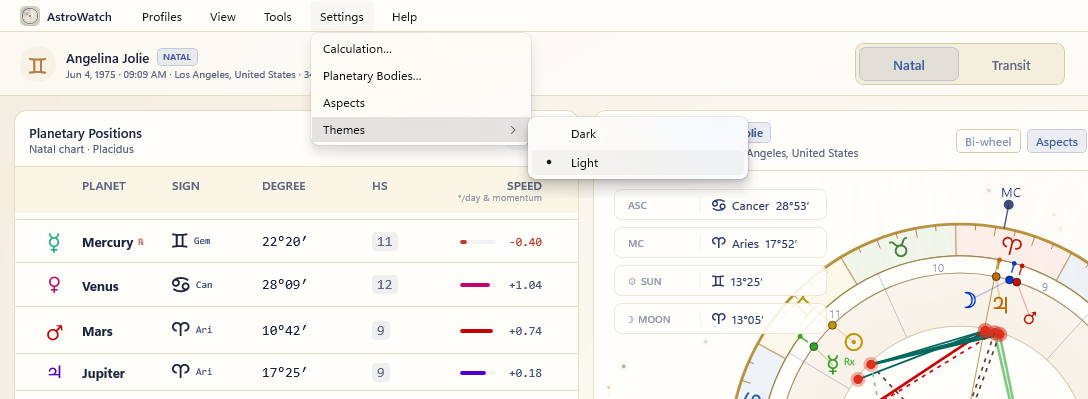Click speed value -0.40
Screen dimensions: 1088x399
click(x=525, y=242)
